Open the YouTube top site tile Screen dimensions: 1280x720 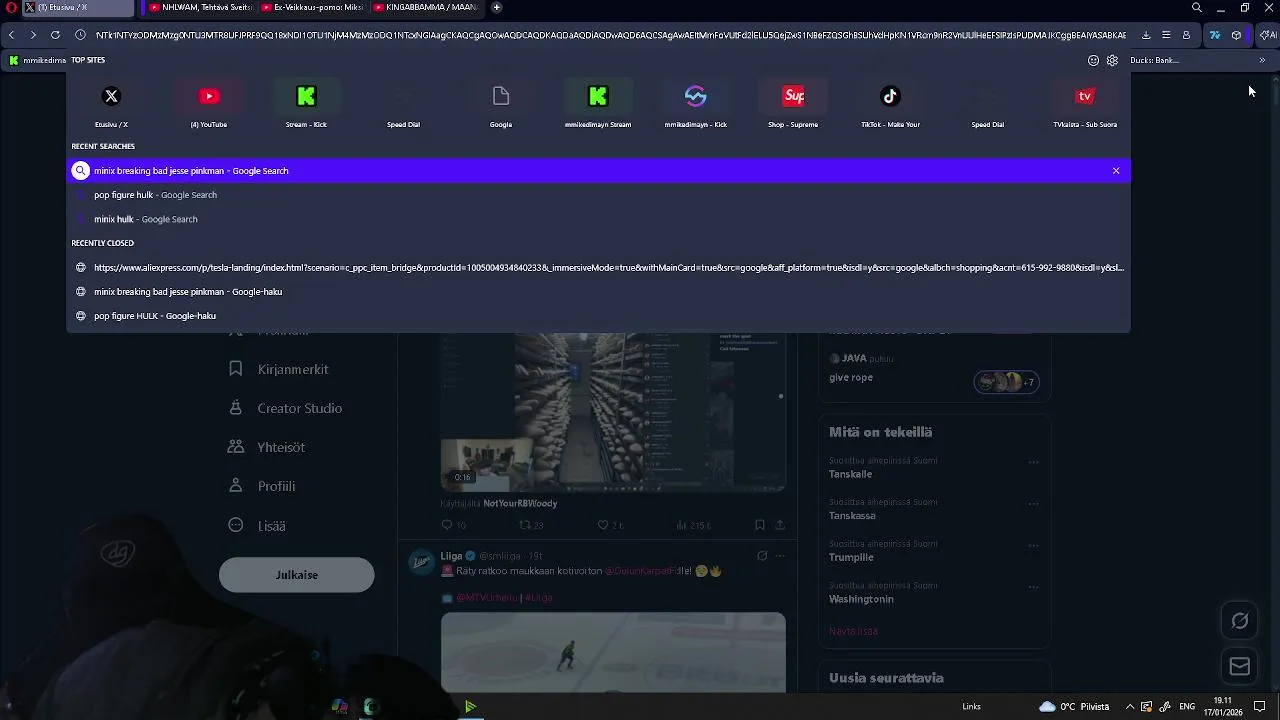(x=209, y=105)
